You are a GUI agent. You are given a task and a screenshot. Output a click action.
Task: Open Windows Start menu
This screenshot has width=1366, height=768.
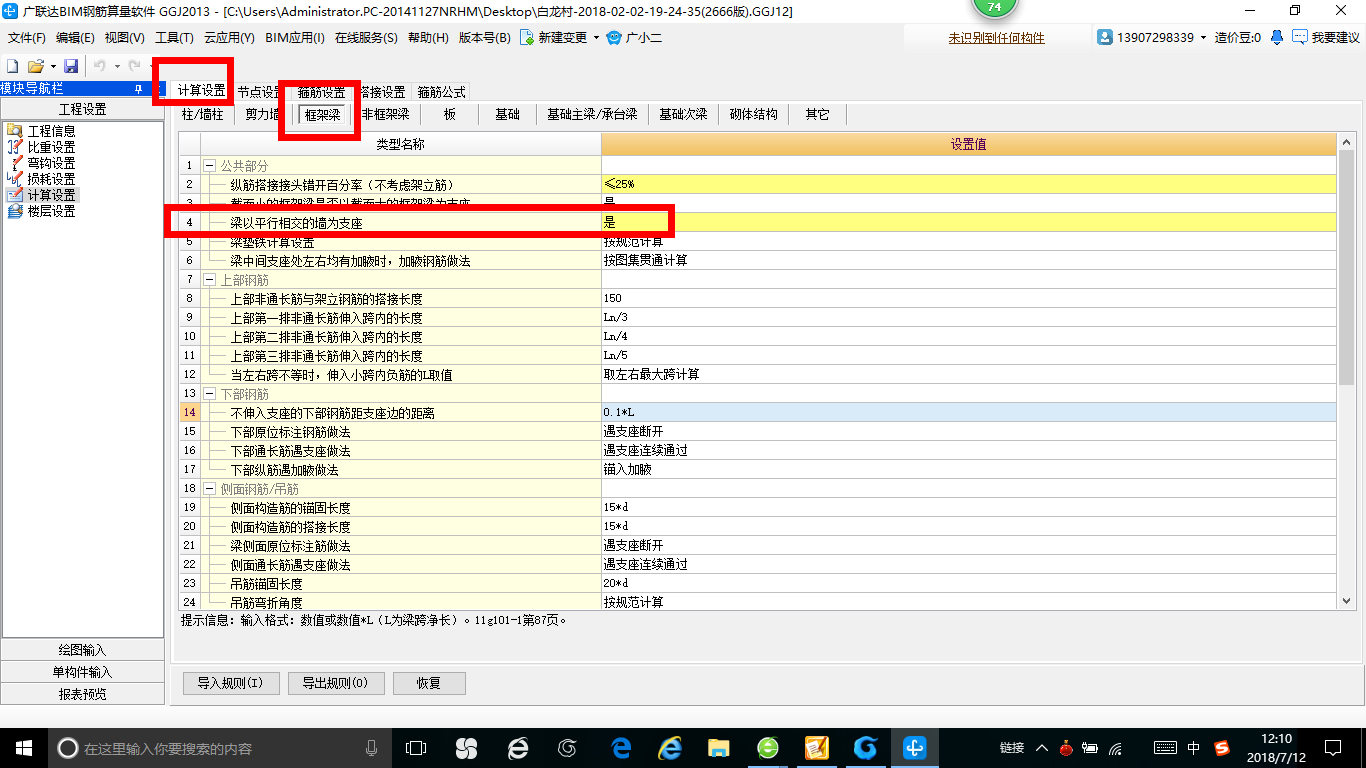23,747
